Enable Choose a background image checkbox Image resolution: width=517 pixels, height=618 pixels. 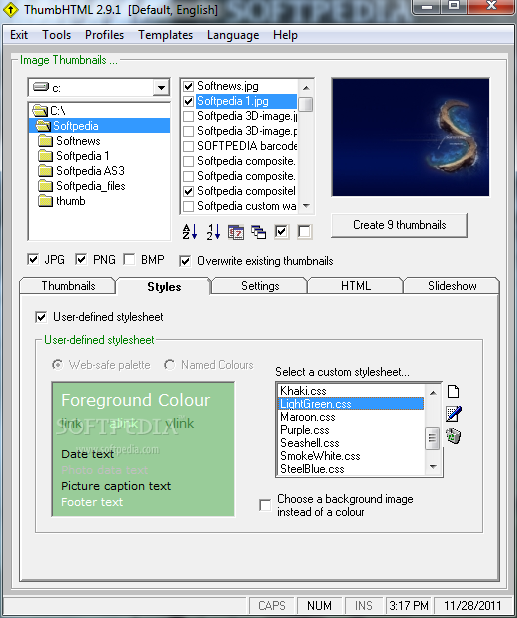pyautogui.click(x=265, y=505)
